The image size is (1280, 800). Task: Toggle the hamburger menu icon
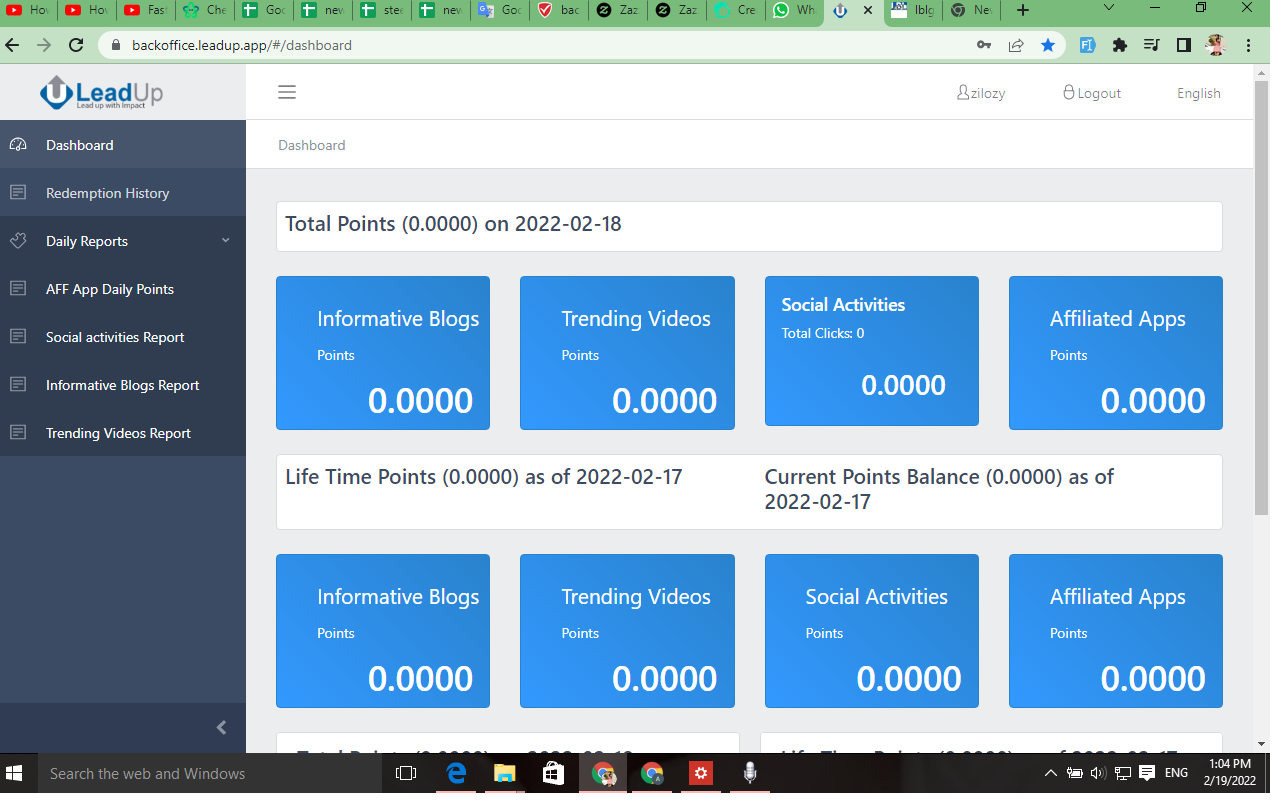[x=287, y=93]
